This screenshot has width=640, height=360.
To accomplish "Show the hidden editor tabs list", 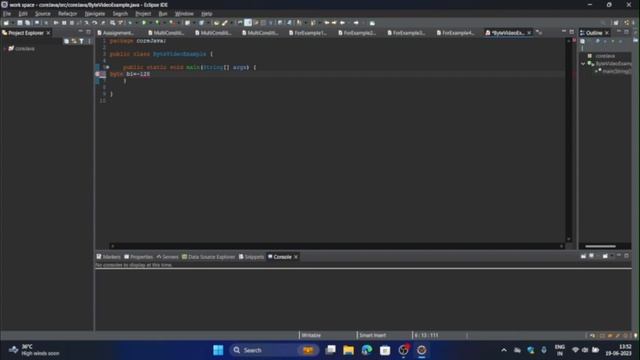I will click(x=539, y=33).
